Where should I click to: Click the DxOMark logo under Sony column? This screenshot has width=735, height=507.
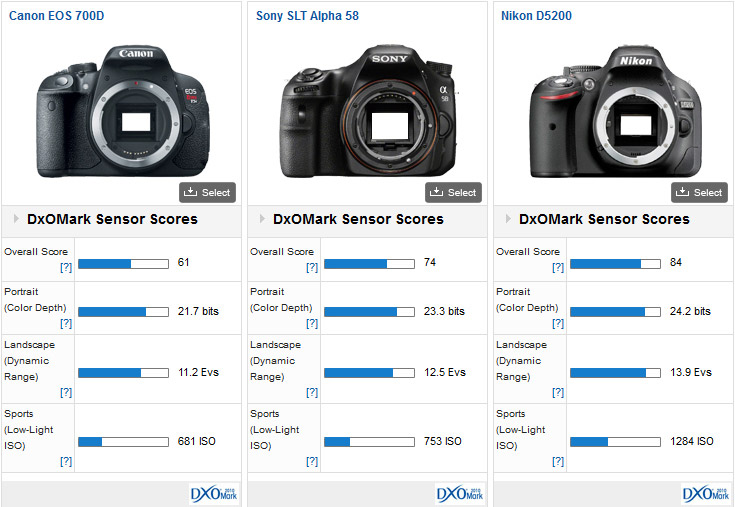coord(460,494)
